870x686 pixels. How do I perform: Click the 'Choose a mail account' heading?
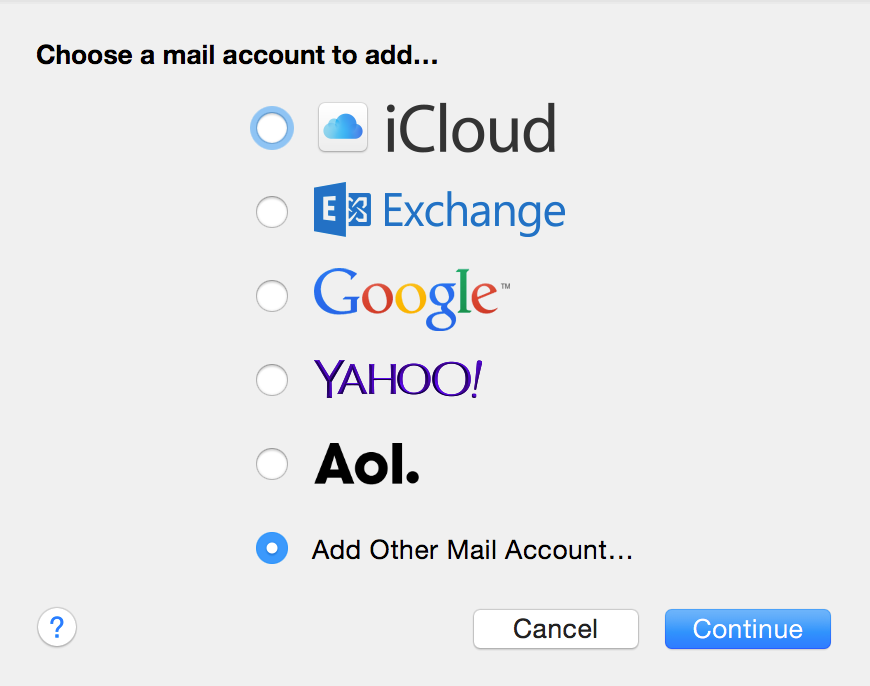coord(237,56)
